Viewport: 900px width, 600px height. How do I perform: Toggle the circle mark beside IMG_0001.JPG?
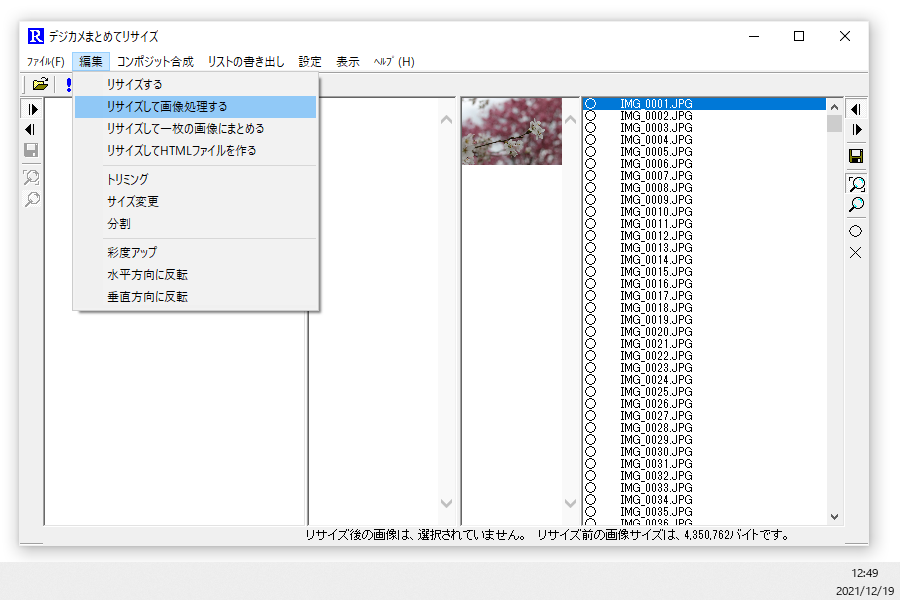tap(591, 104)
